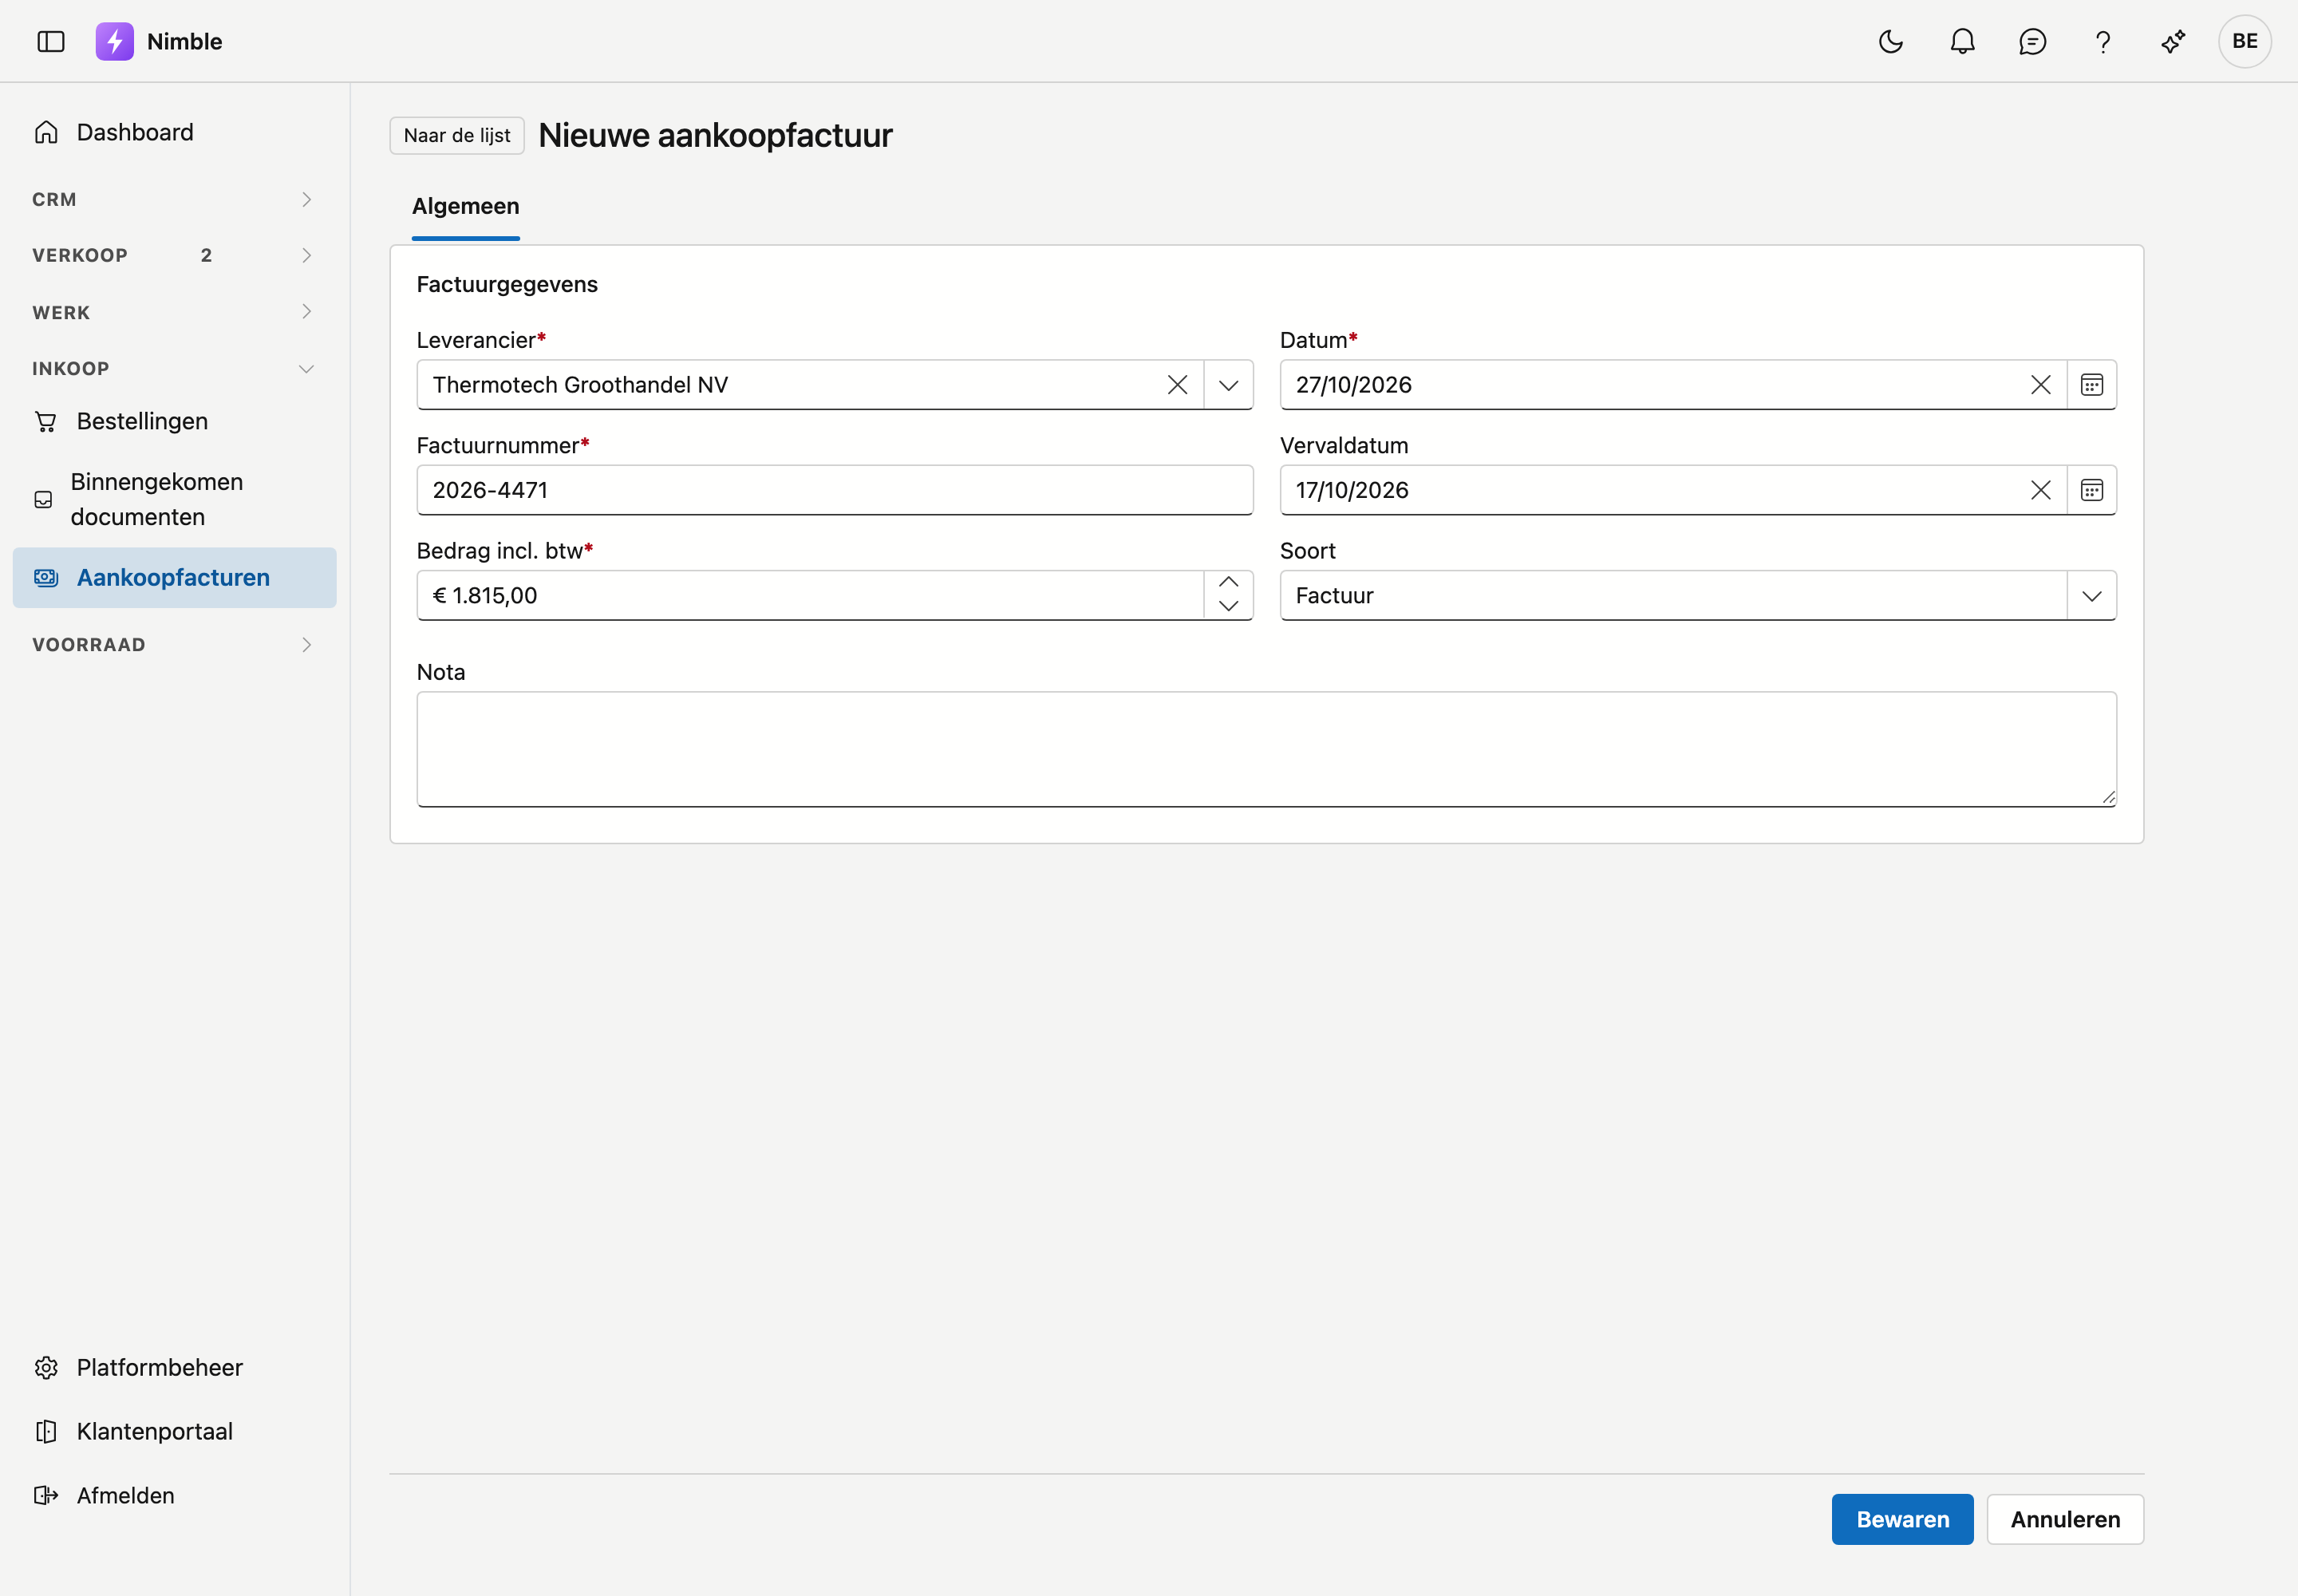
Task: Select the Algemeen tab
Action: point(465,206)
